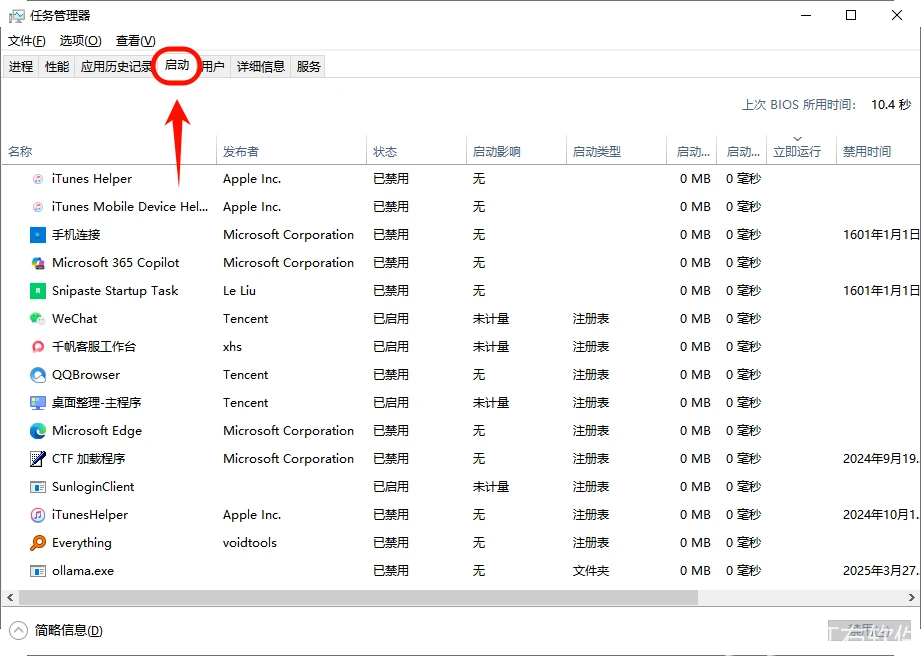Select the CTF 加载程序 name text
This screenshot has height=656, width=921.
coord(89,459)
